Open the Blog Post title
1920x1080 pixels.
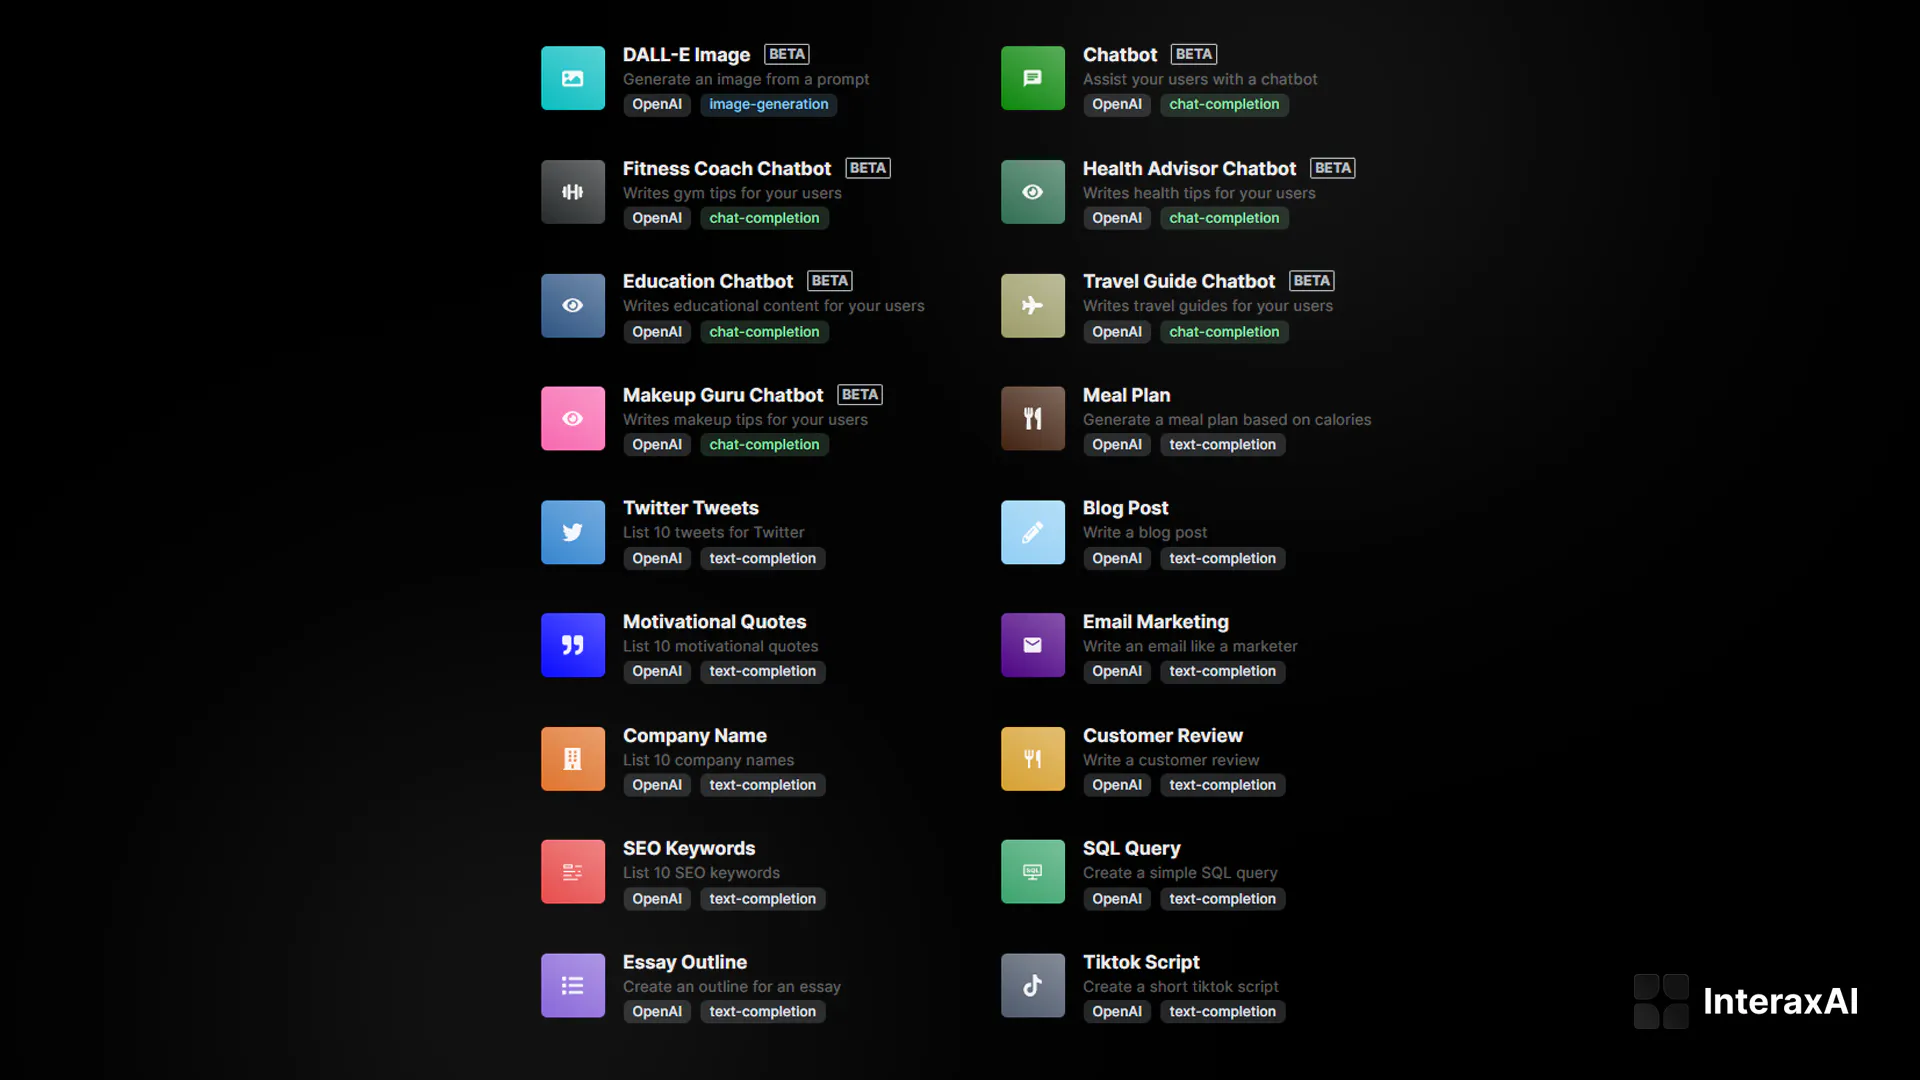[1125, 509]
